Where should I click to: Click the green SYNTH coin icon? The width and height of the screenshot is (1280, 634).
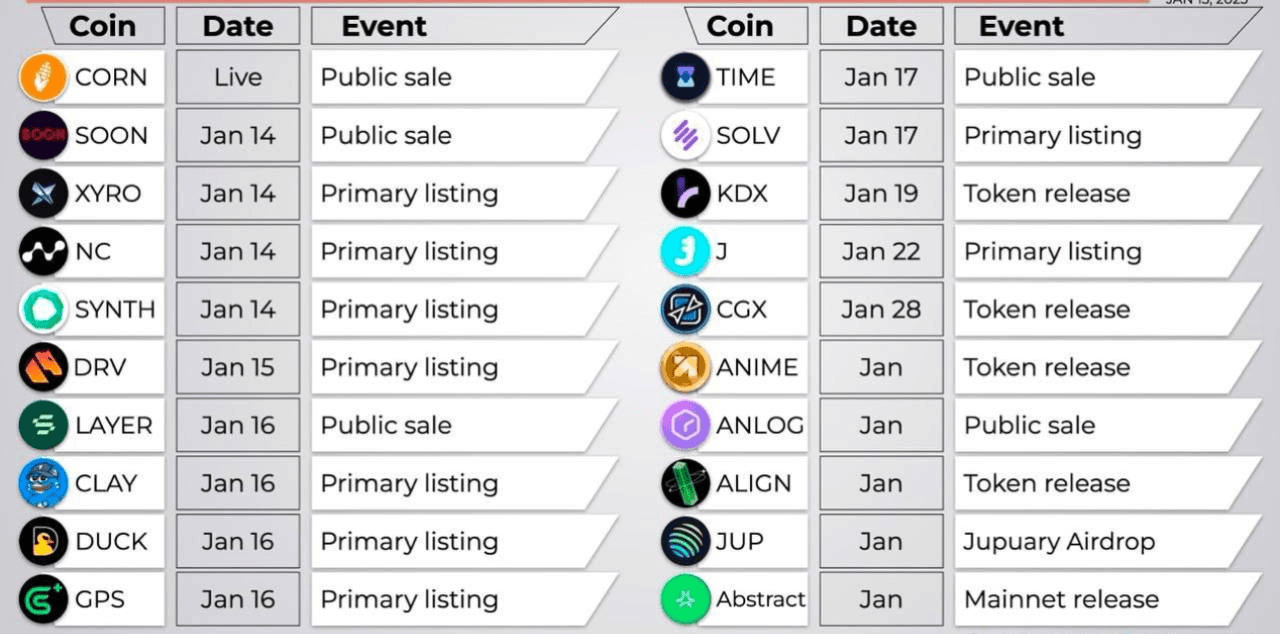pos(43,309)
